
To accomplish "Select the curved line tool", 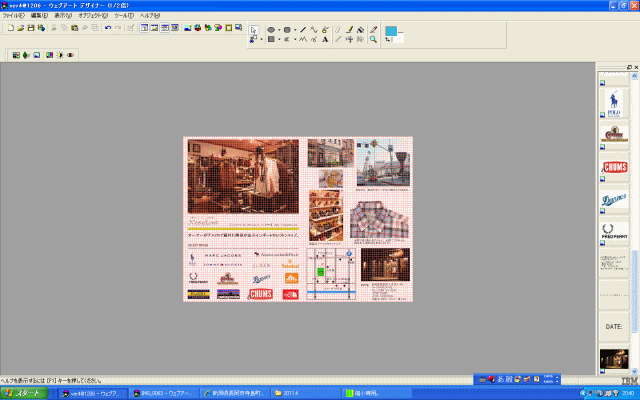I will coord(313,30).
